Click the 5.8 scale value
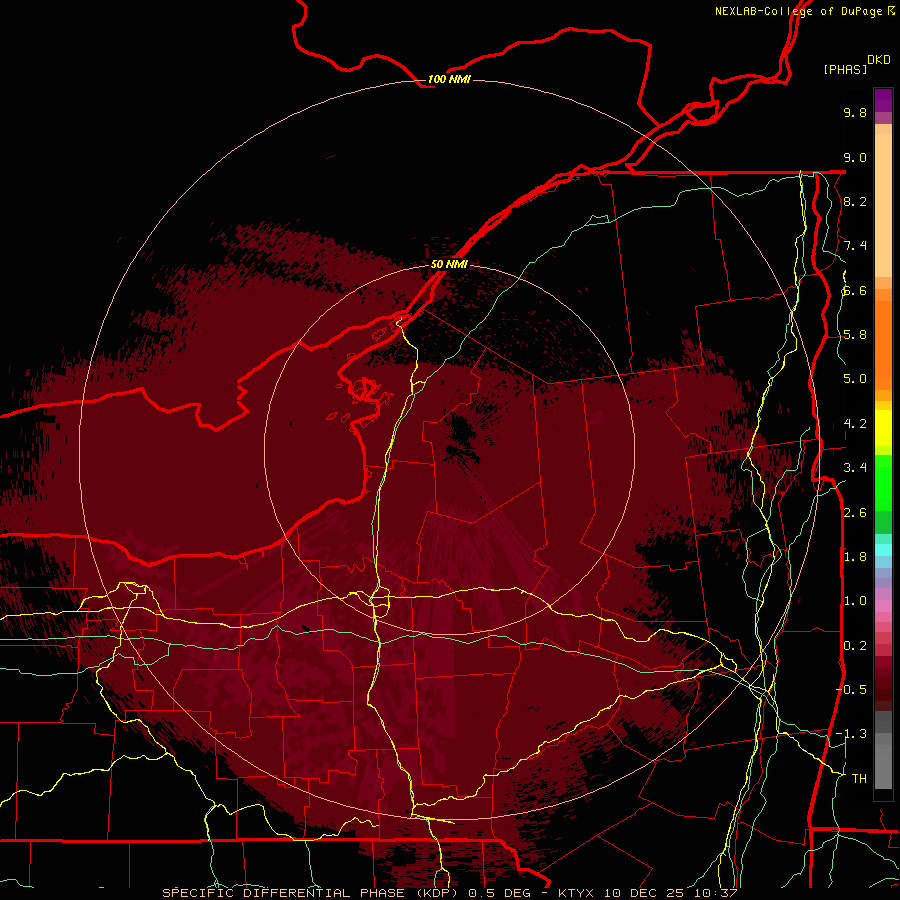This screenshot has height=900, width=900. (855, 335)
